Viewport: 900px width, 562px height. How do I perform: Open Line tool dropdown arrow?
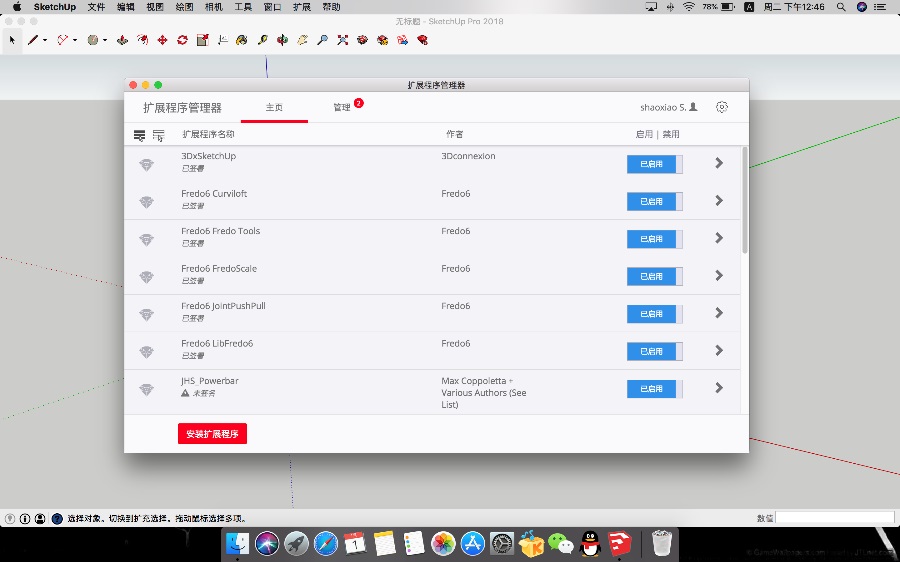tap(45, 40)
